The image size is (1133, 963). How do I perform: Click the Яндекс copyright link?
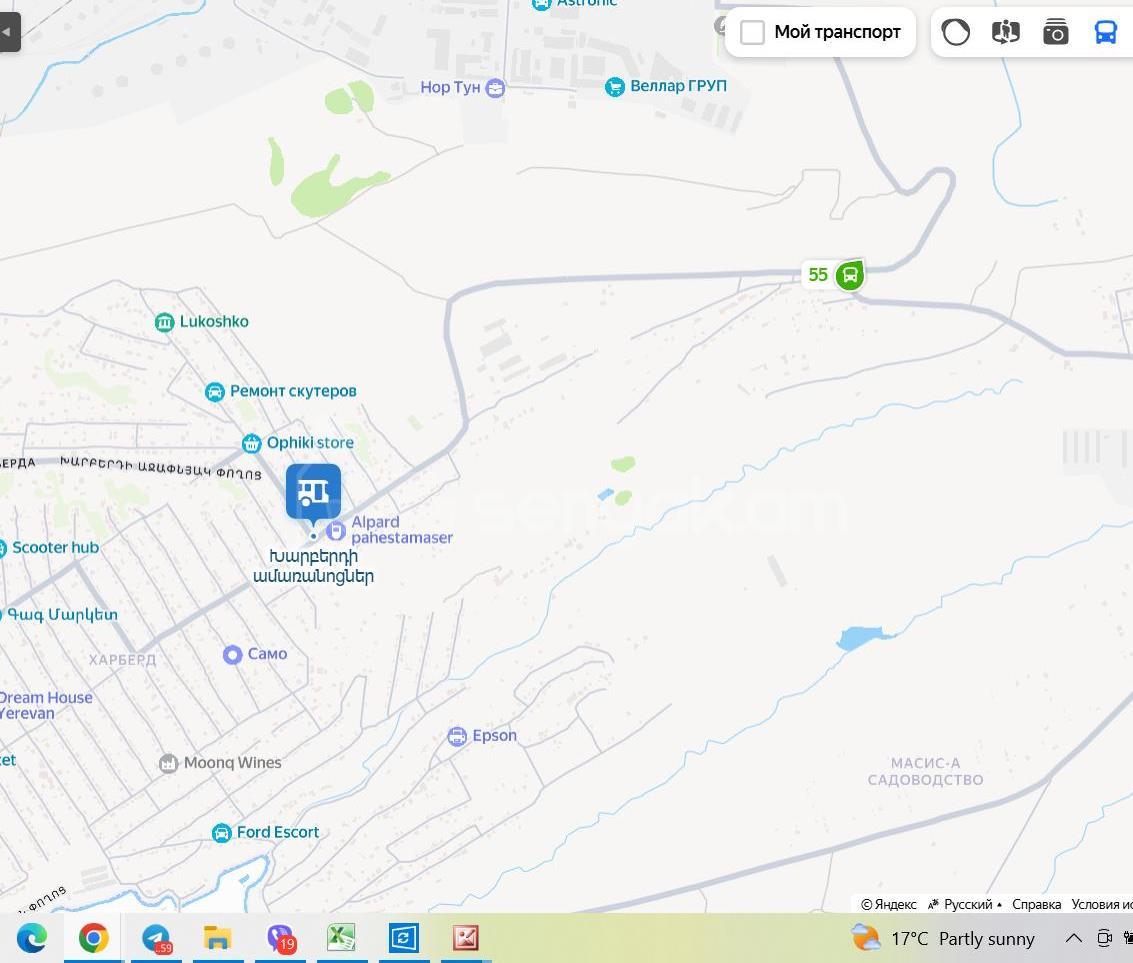click(889, 904)
